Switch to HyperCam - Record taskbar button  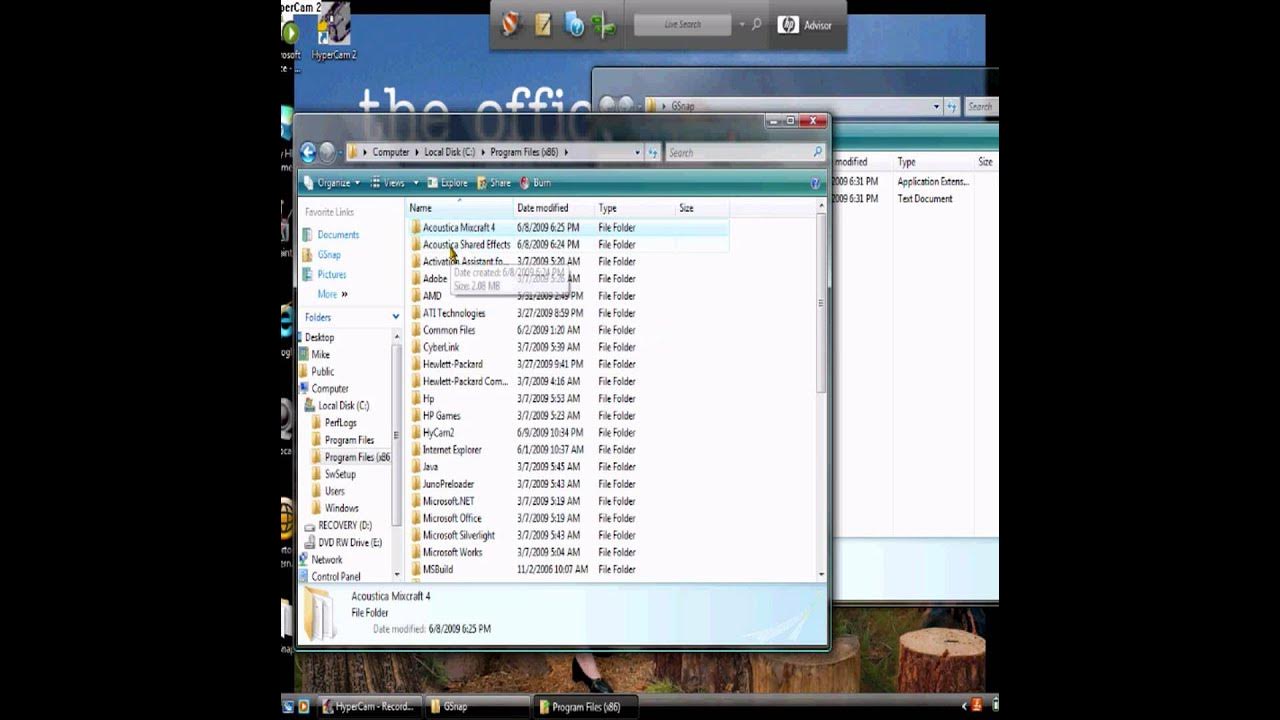pos(369,706)
